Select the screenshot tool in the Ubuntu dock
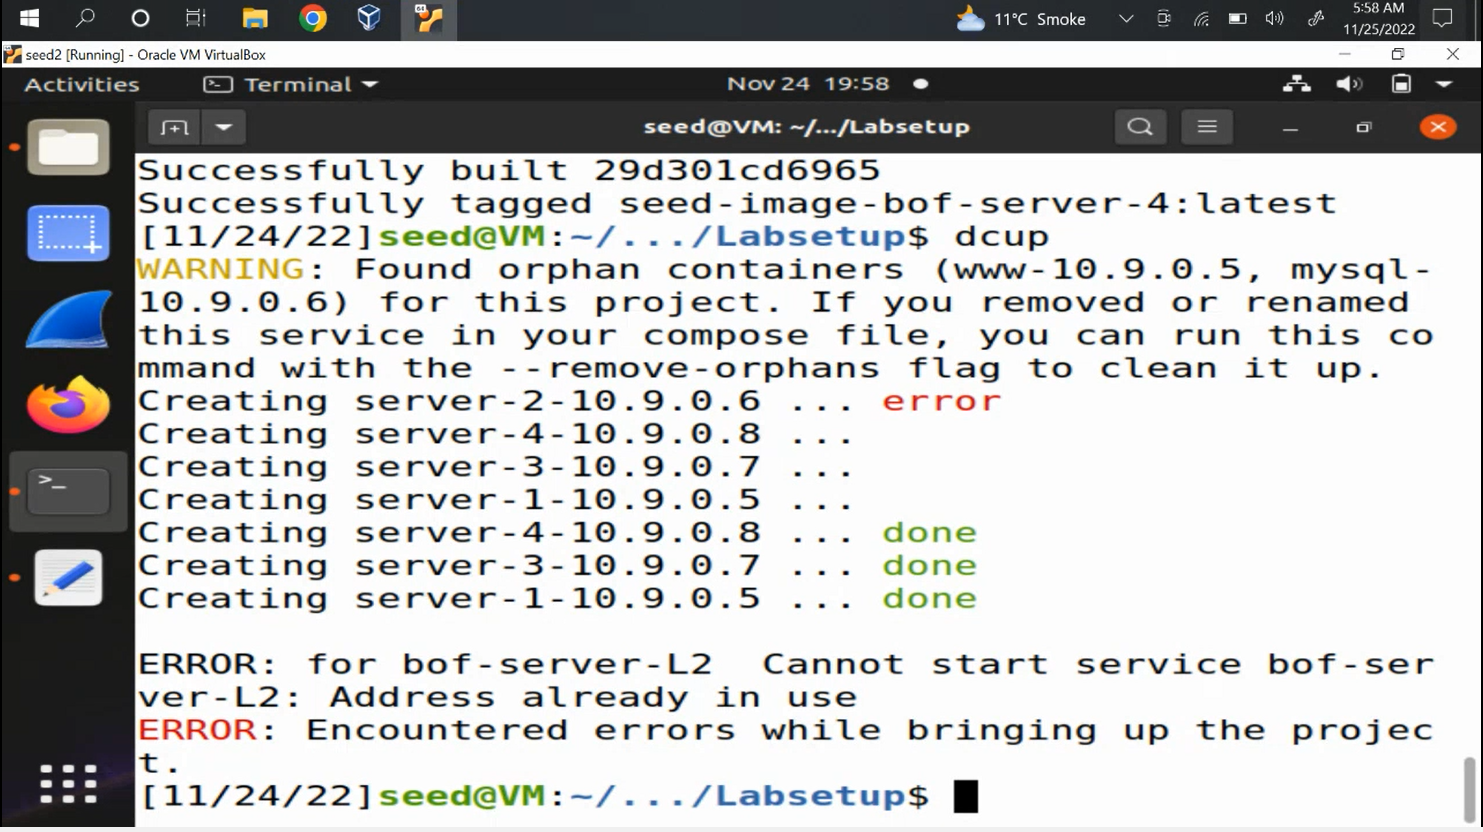Viewport: 1483px width, 832px height. pyautogui.click(x=67, y=233)
